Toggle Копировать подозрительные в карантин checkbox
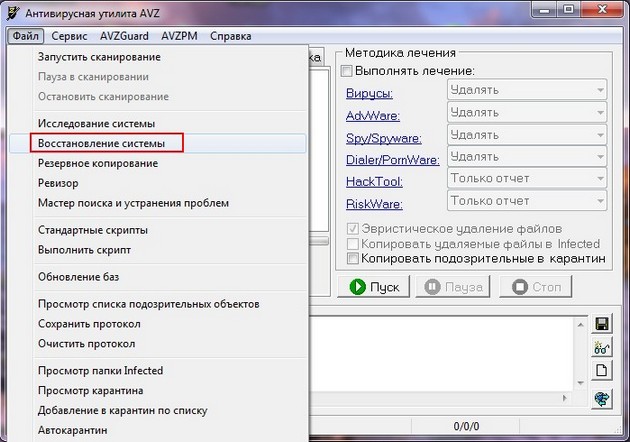Screen dimensions: 630x442 [x=352, y=258]
